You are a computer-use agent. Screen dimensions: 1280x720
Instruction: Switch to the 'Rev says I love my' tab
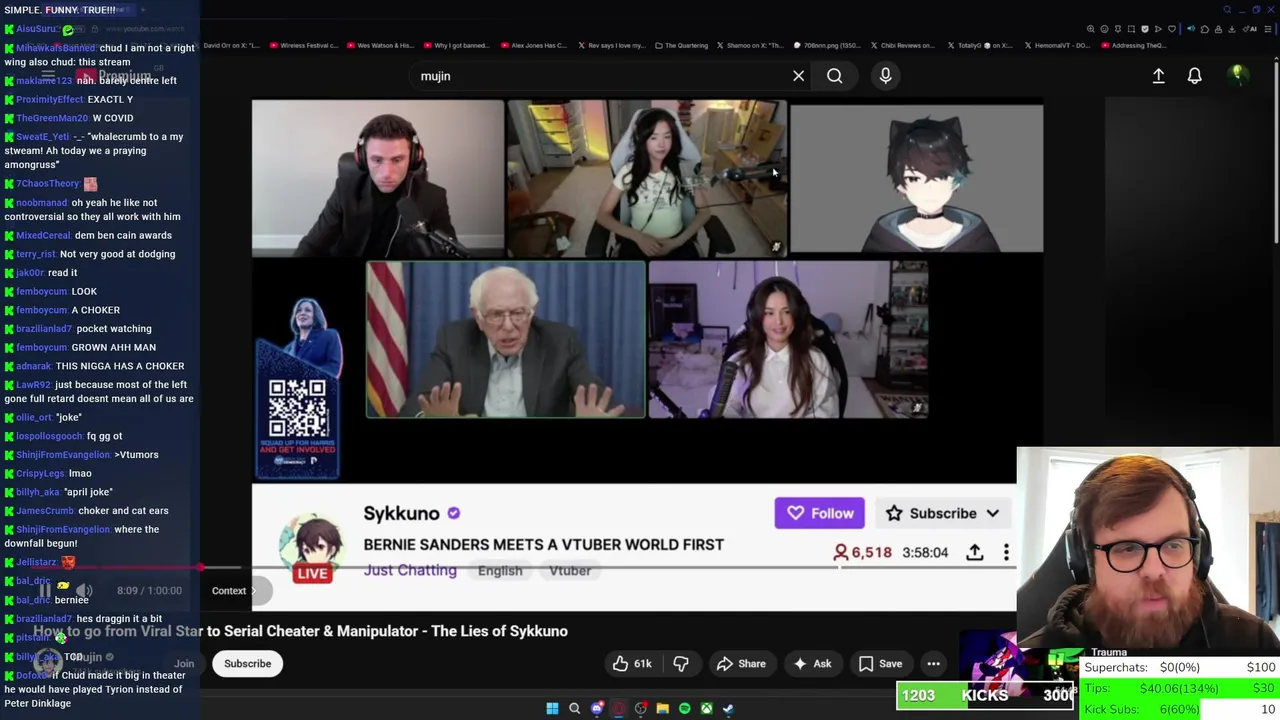pos(610,45)
